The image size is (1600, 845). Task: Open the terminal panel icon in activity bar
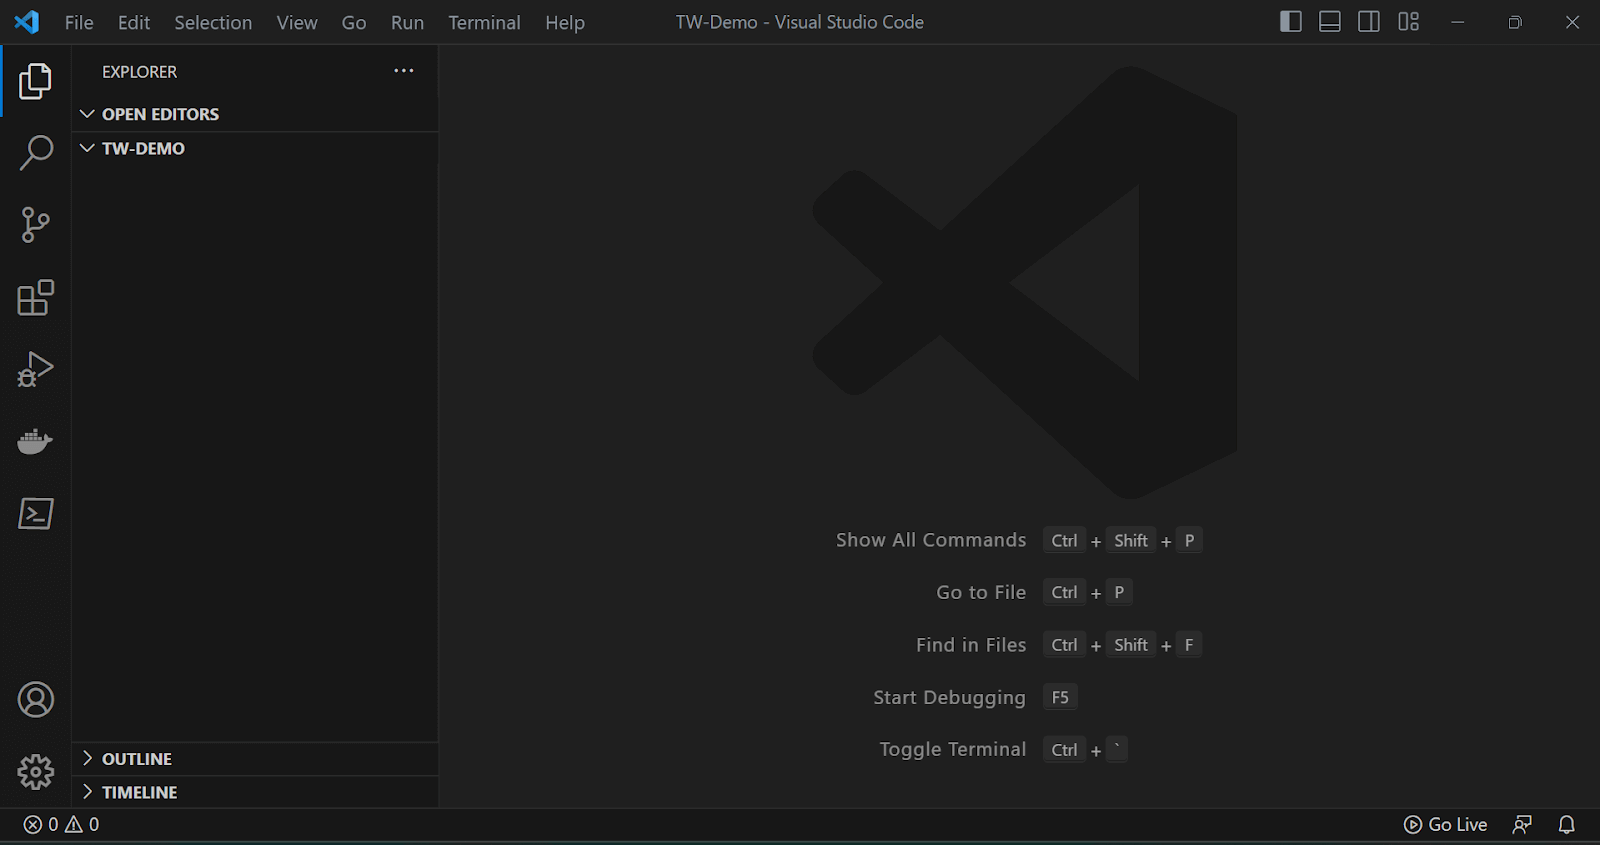coord(35,514)
